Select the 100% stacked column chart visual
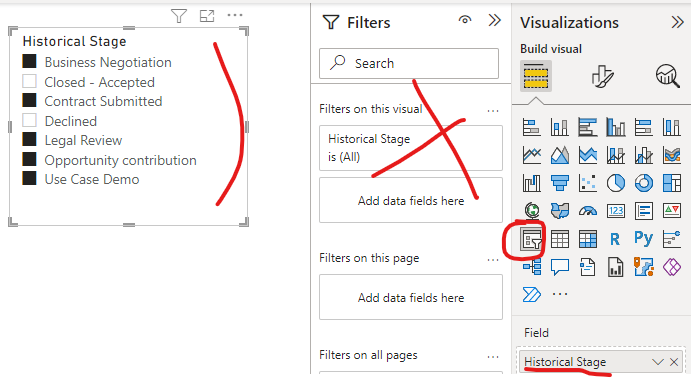 [672, 127]
